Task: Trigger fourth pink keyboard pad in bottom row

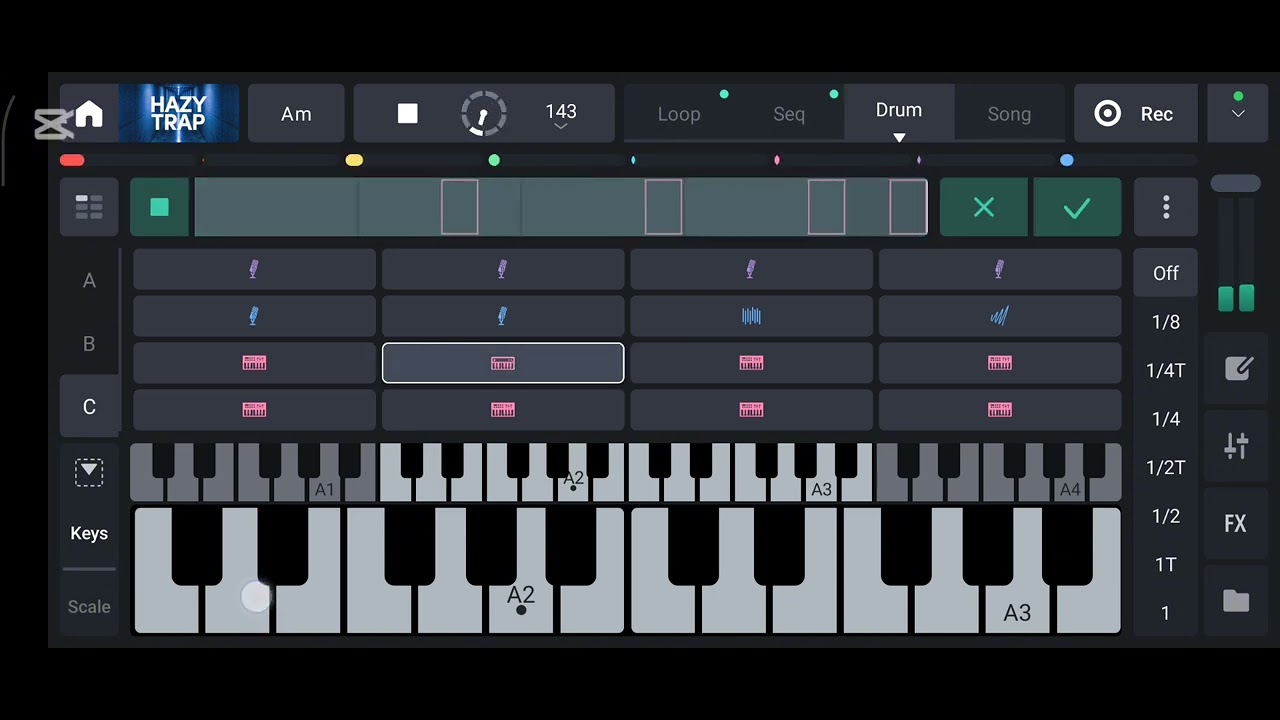Action: 1000,410
